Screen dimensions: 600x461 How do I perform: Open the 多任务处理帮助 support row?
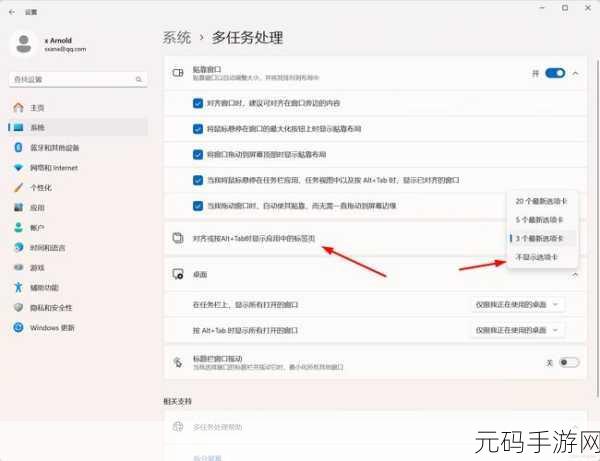[375, 427]
